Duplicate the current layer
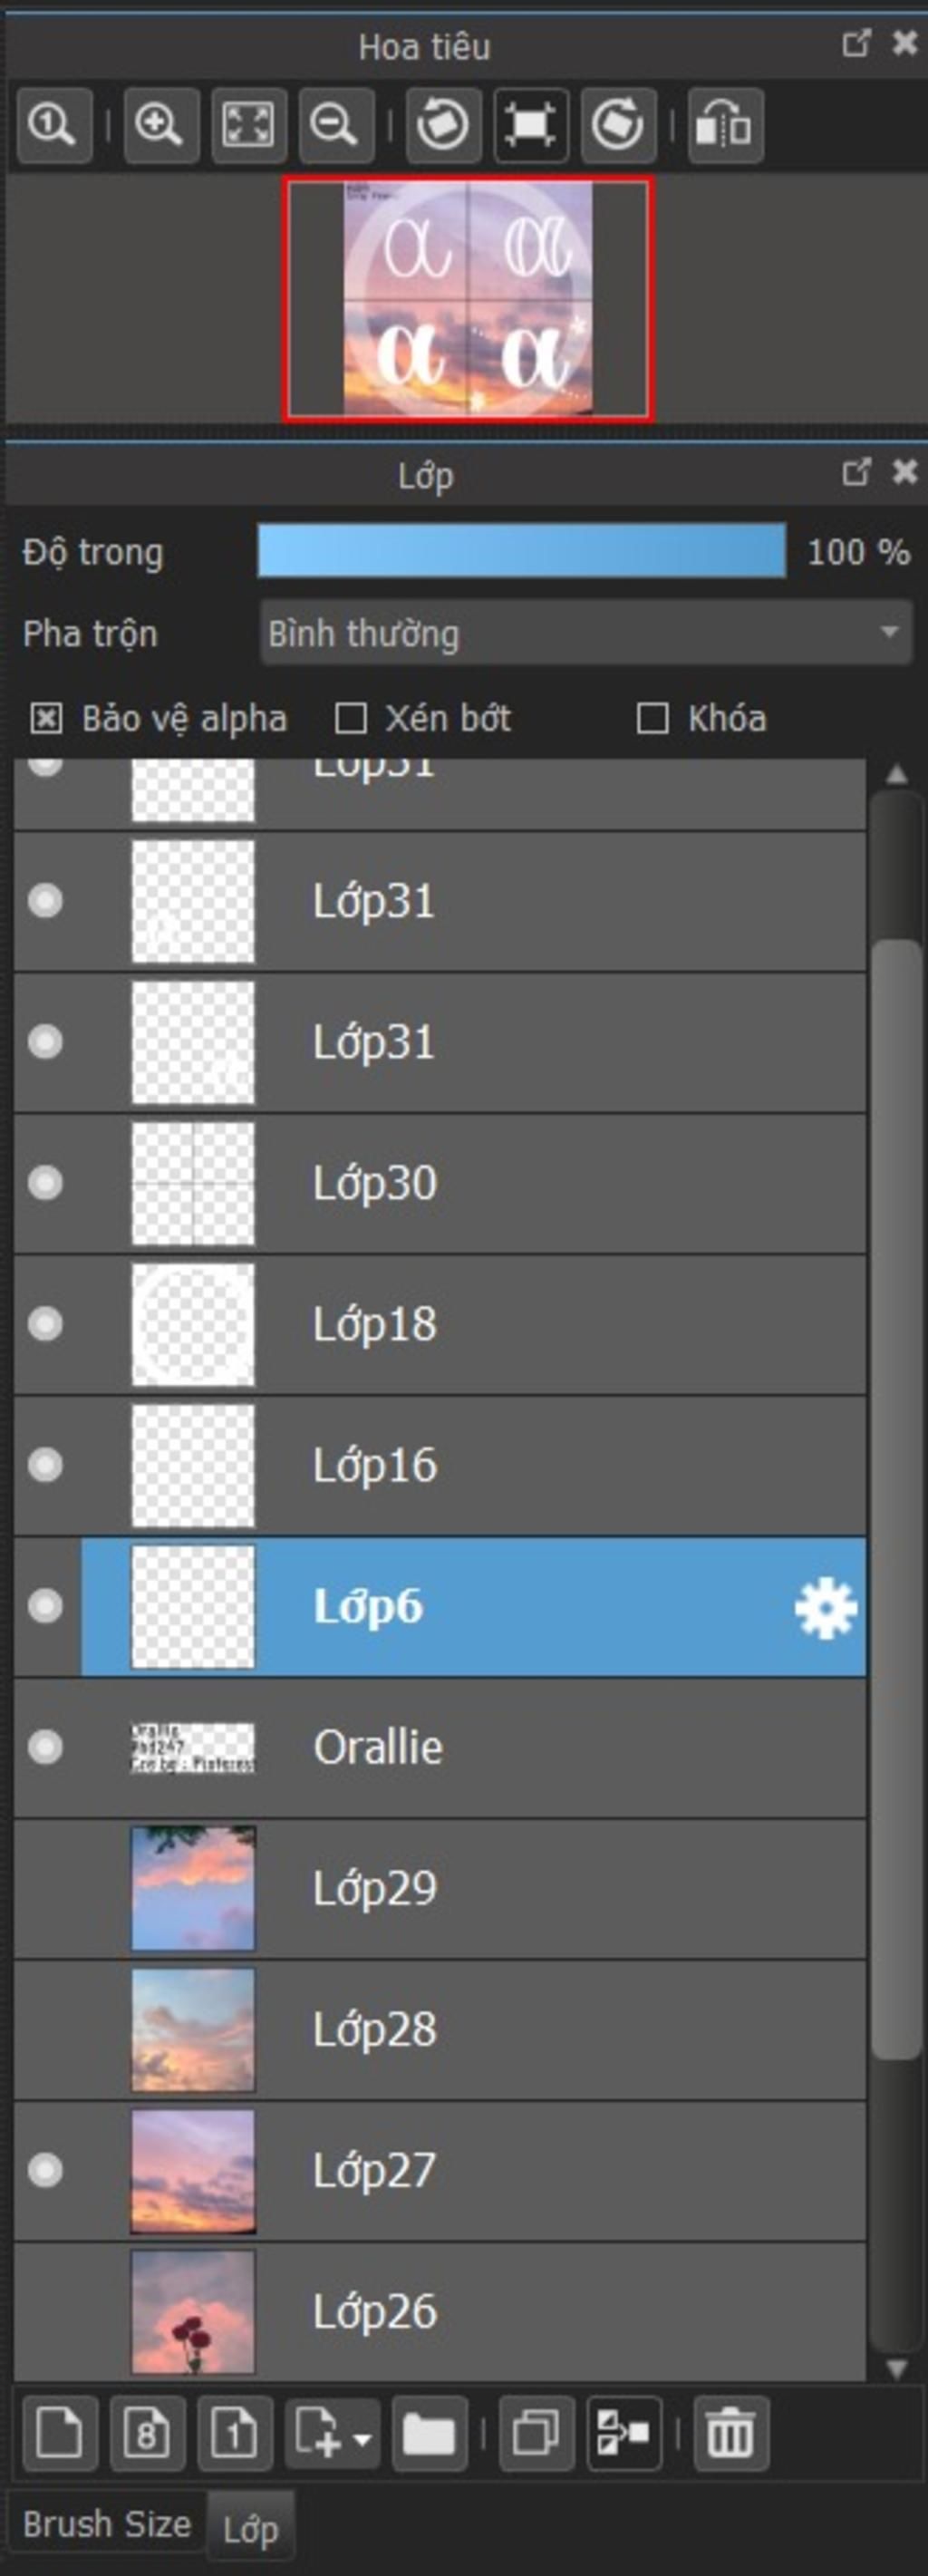 coord(537,2433)
